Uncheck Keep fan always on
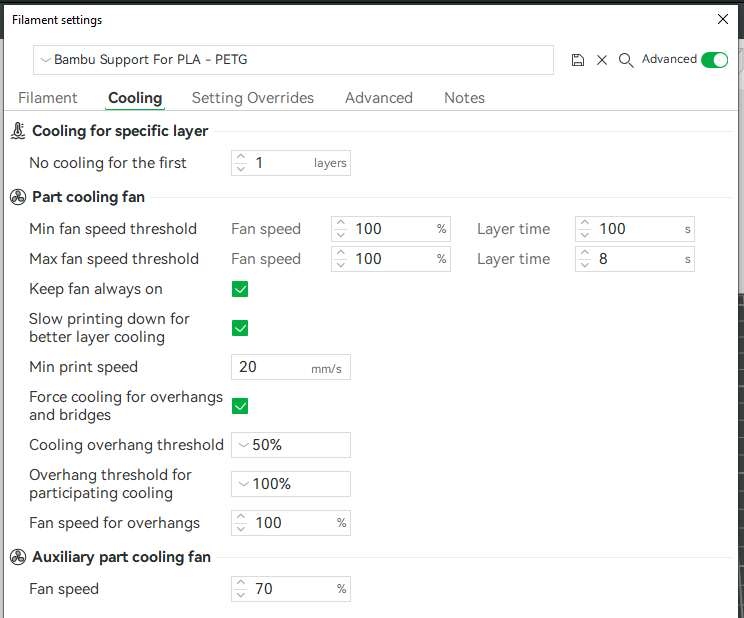744x618 pixels. 240,289
